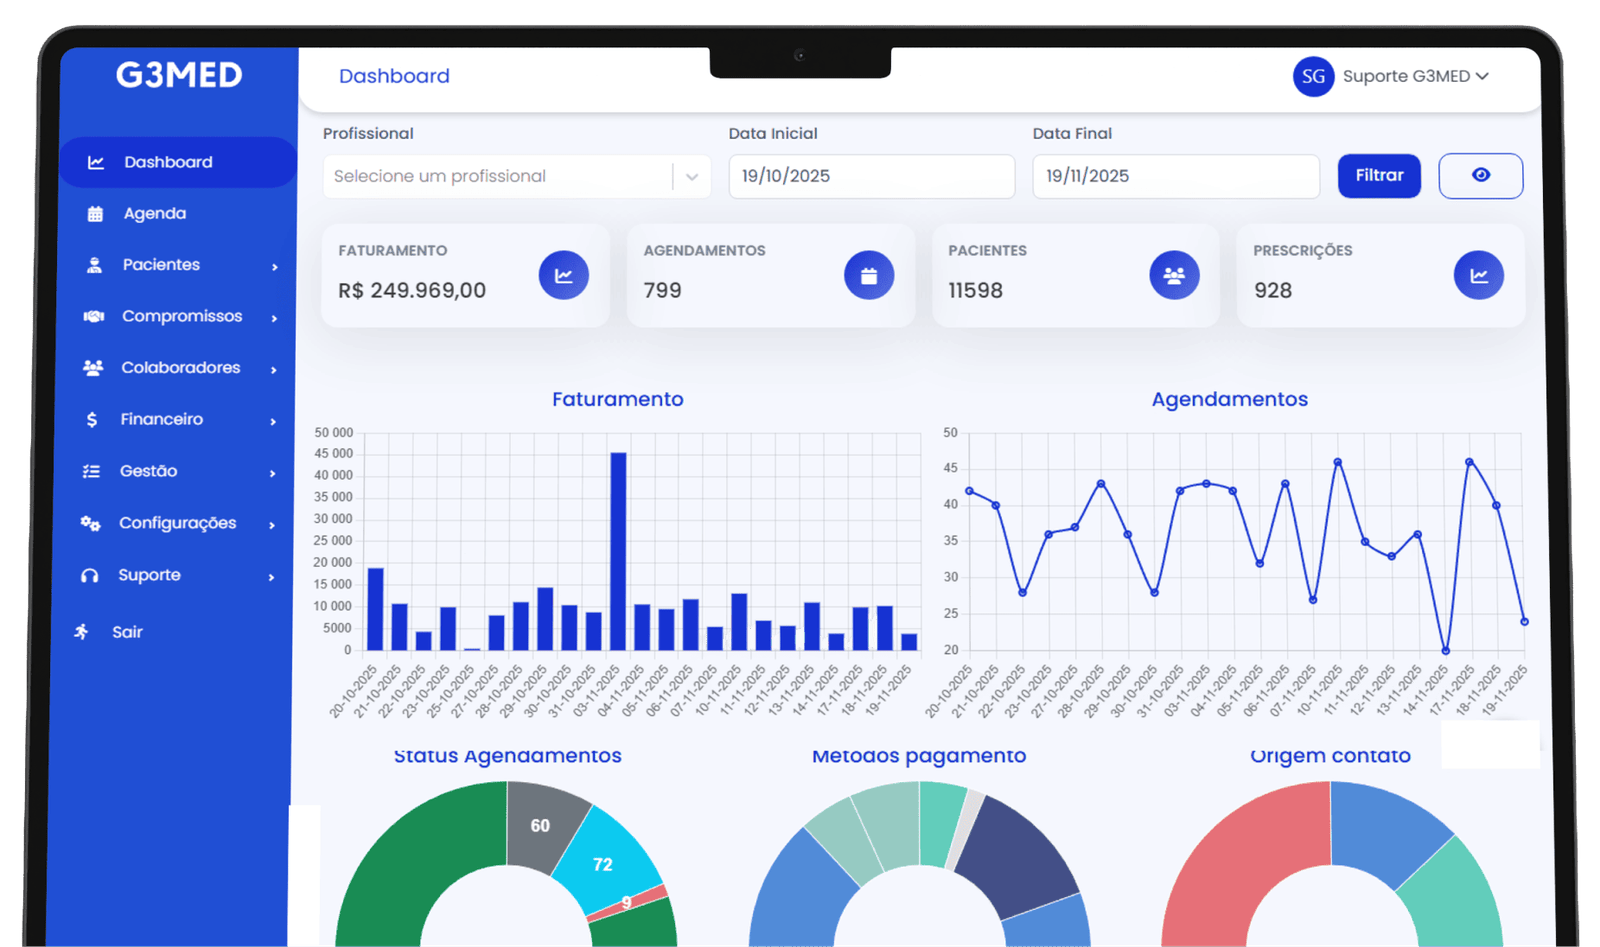The width and height of the screenshot is (1600, 947).
Task: Click the Faturamento chart icon in card
Action: click(564, 275)
